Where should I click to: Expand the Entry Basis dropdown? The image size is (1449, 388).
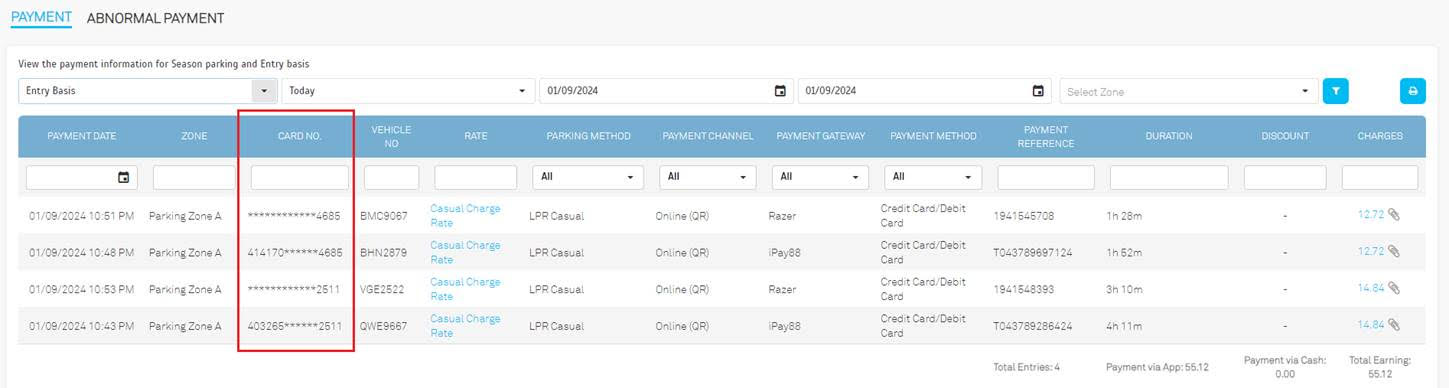pos(148,91)
